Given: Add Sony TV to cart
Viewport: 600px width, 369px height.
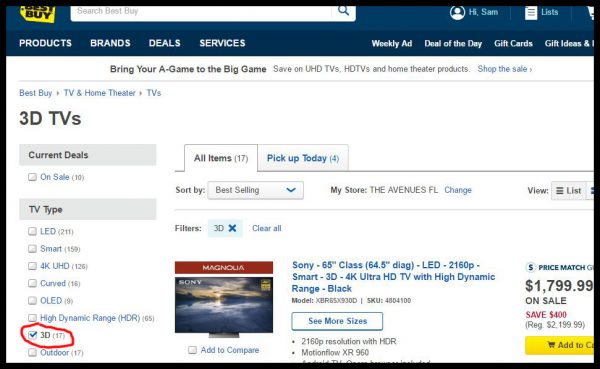Looking at the screenshot, I should pyautogui.click(x=559, y=345).
